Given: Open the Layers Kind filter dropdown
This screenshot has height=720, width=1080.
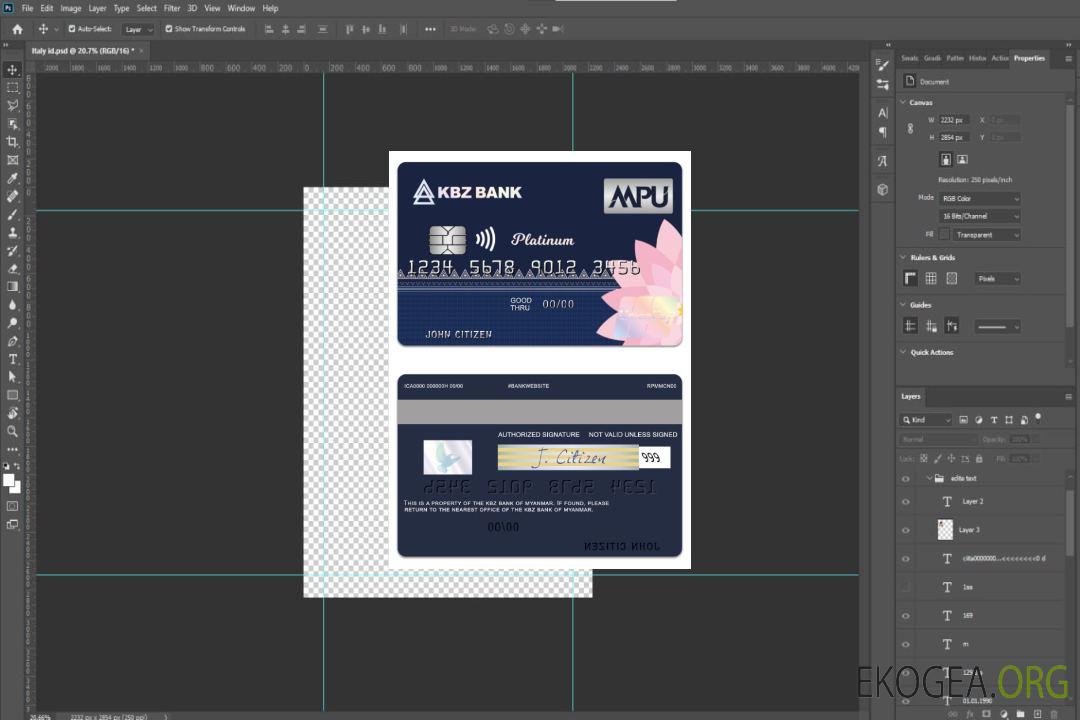Looking at the screenshot, I should coord(926,420).
